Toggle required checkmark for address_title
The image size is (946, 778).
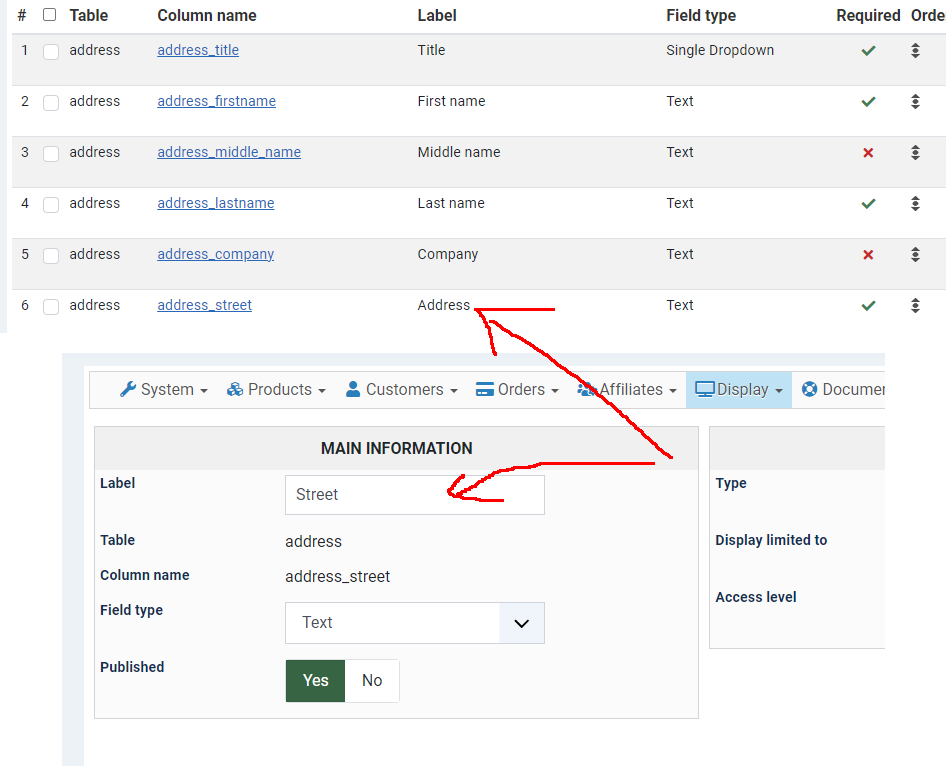click(868, 51)
